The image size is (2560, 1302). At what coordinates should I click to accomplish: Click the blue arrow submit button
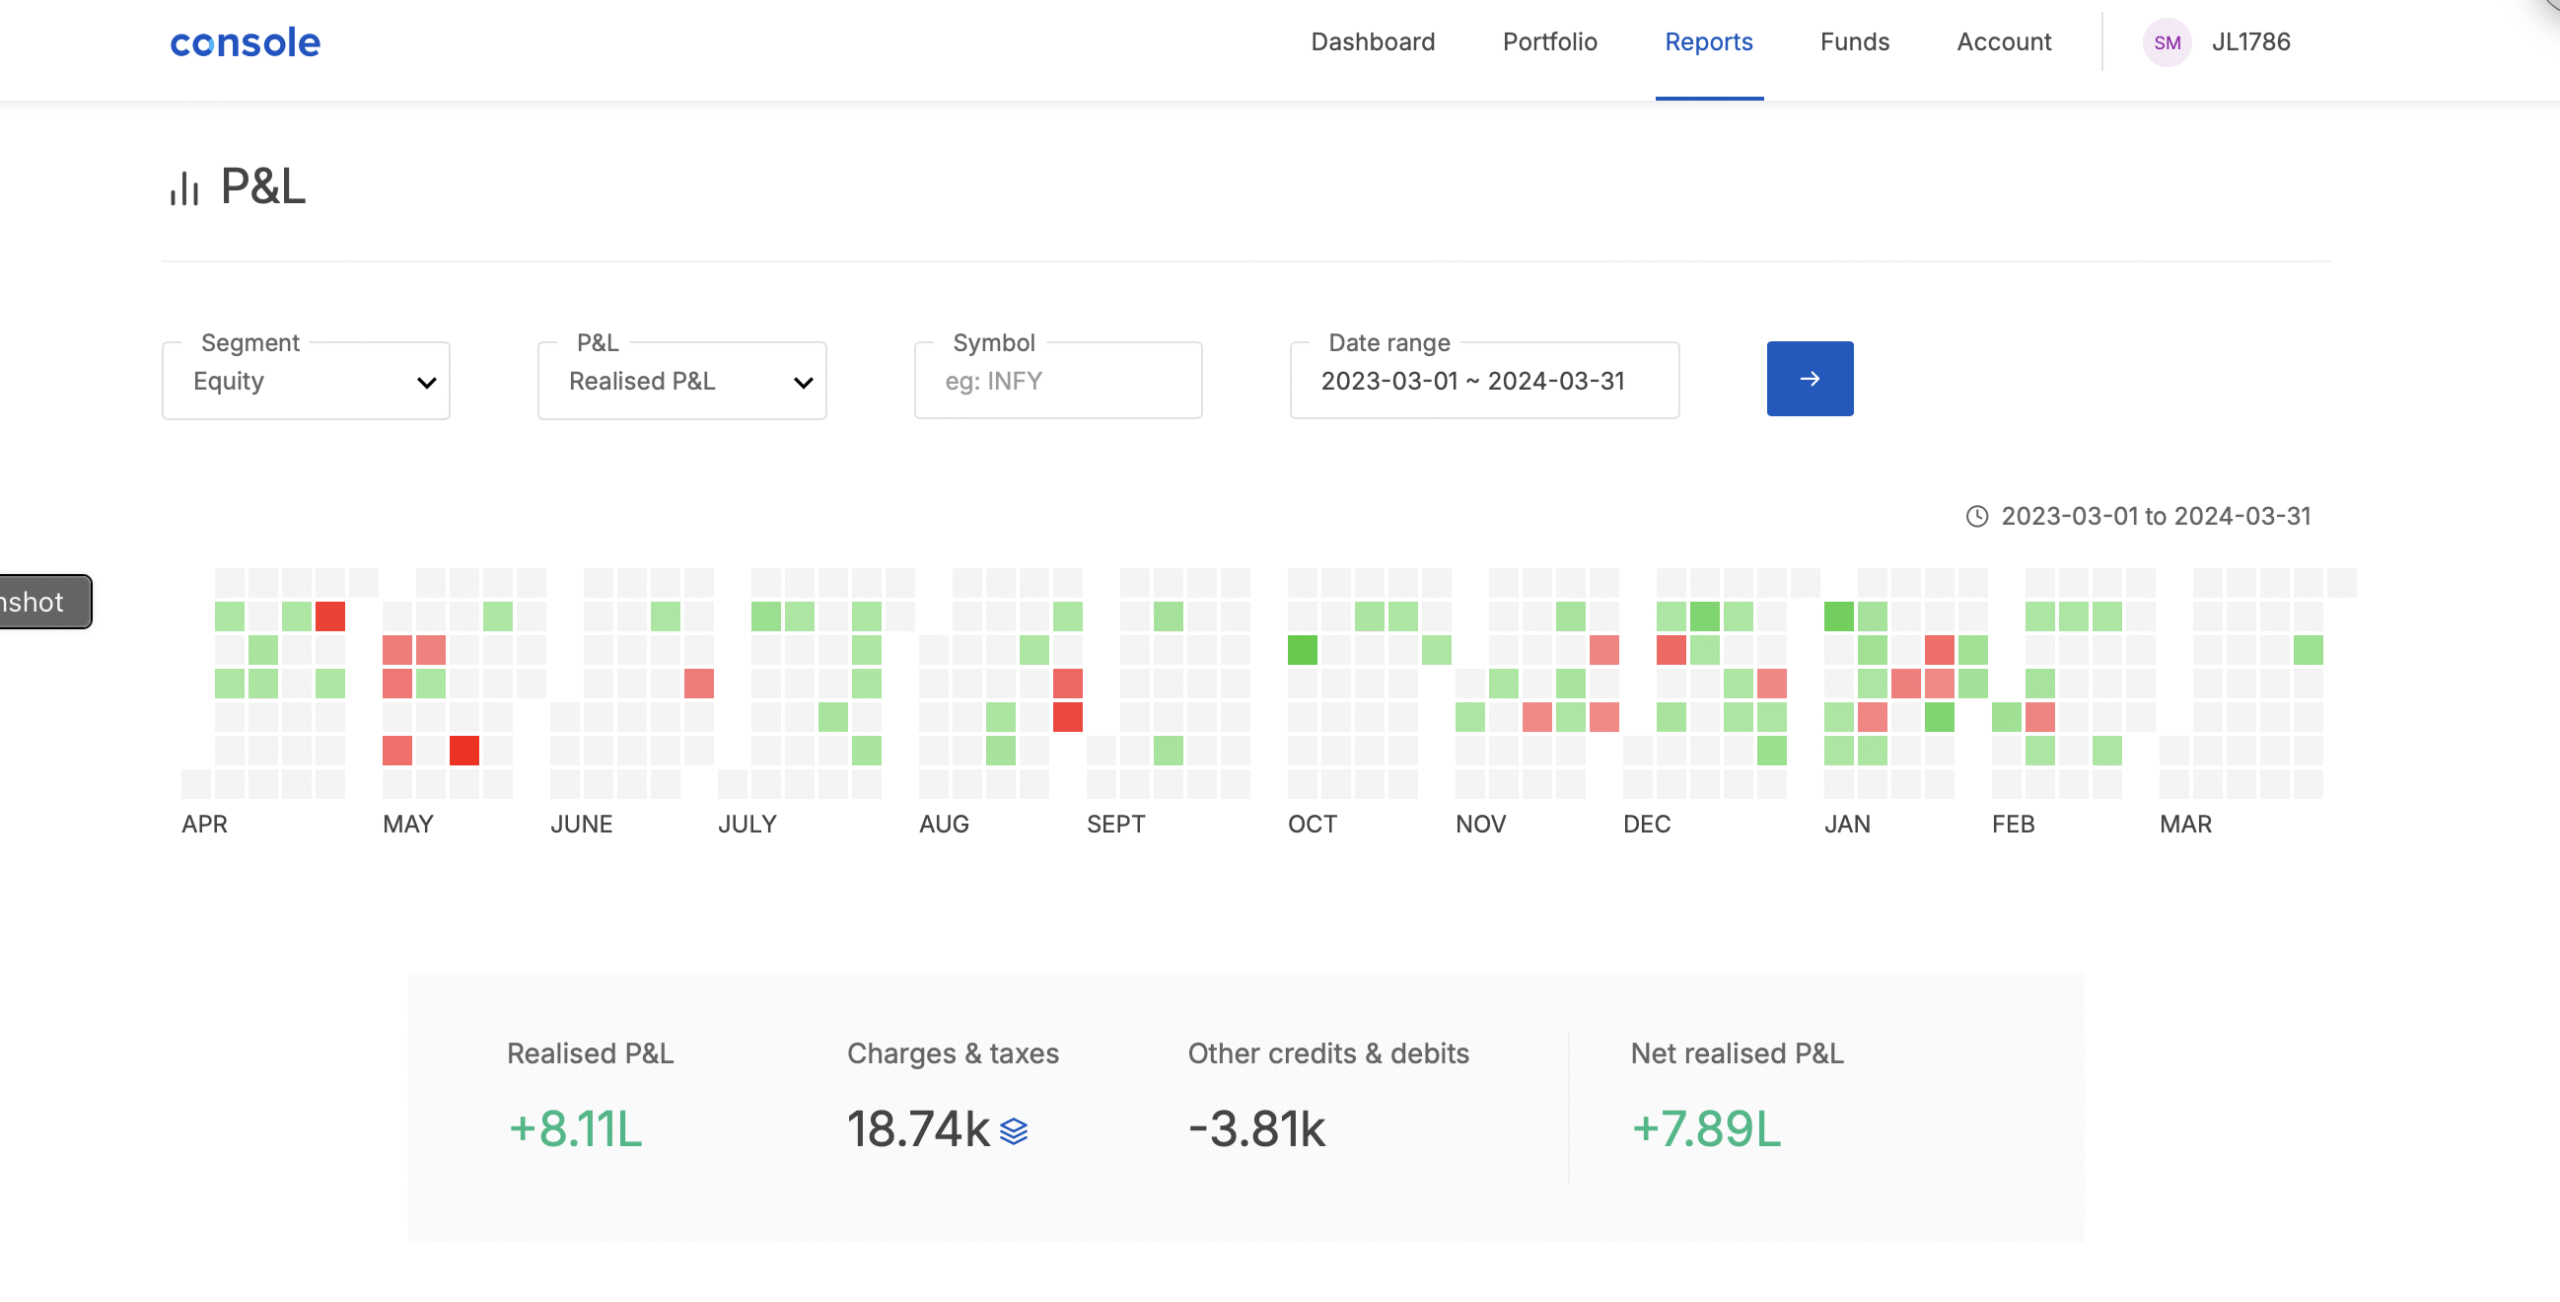point(1809,379)
